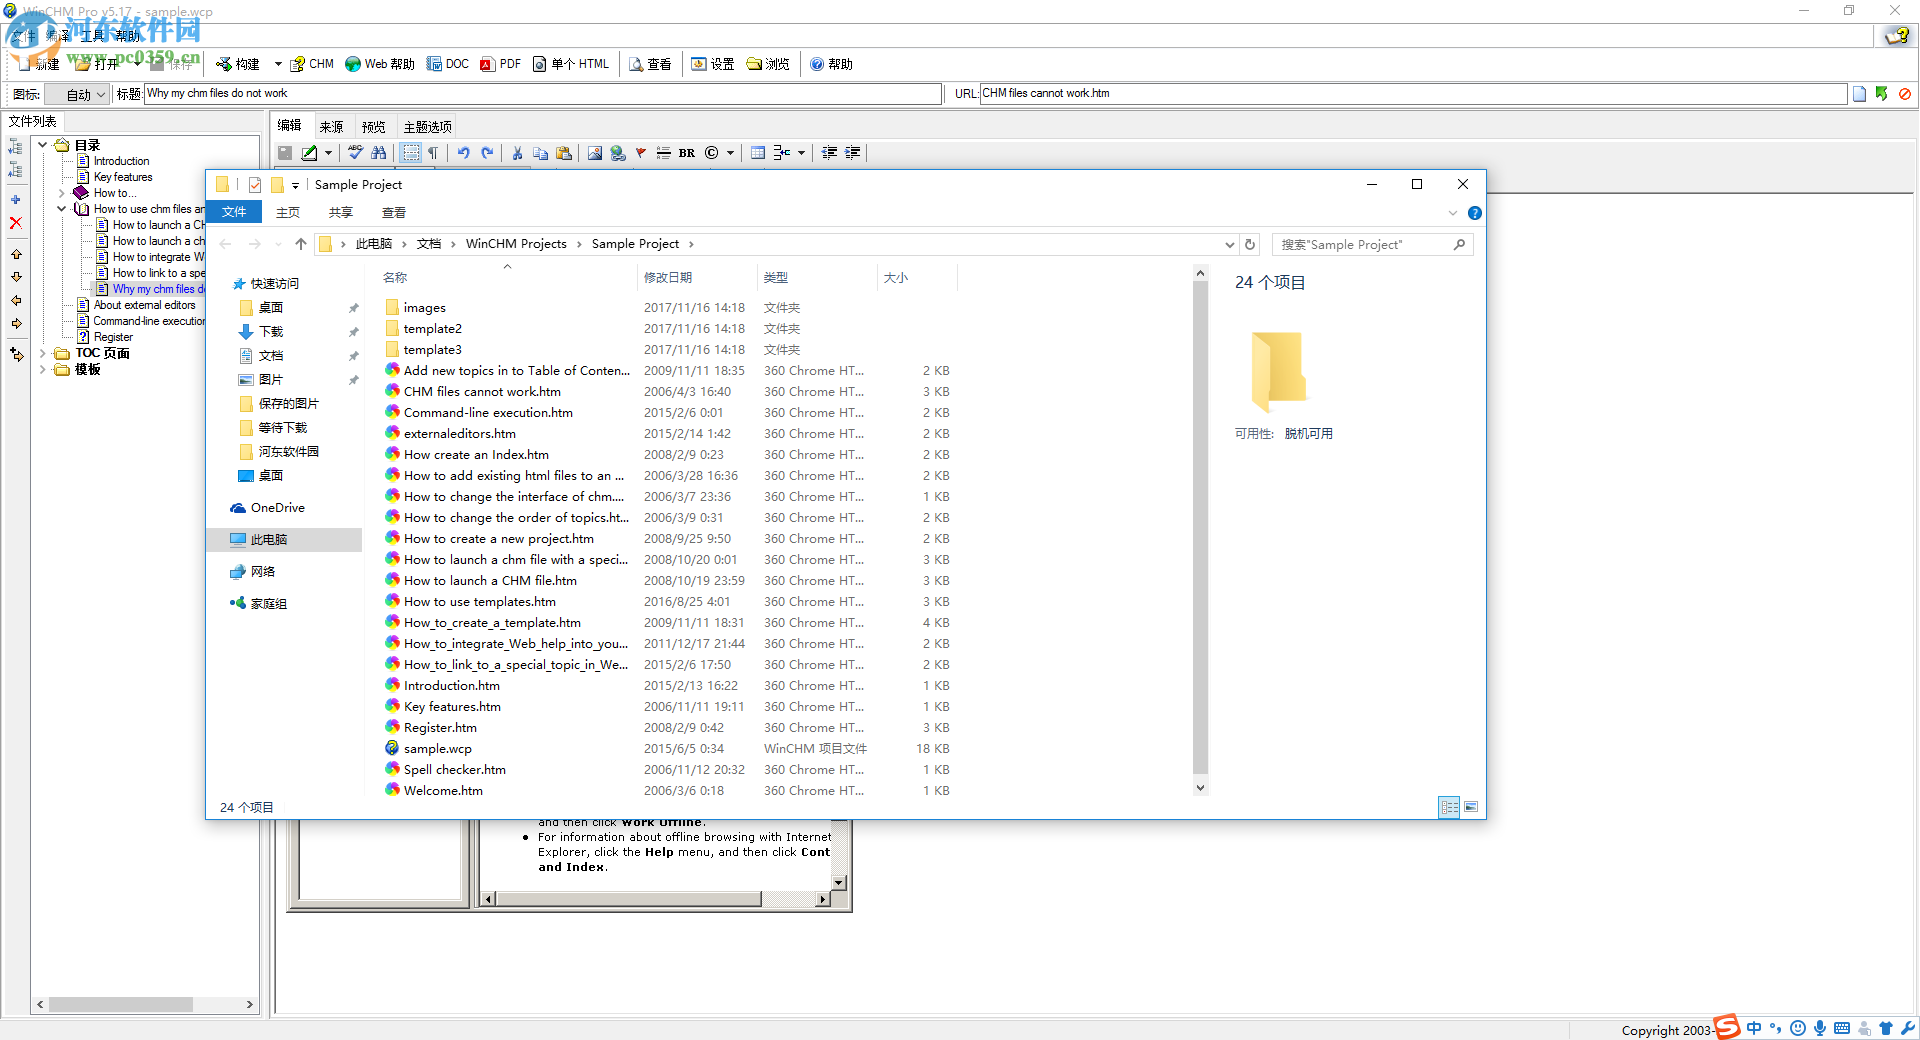
Task: Select the Introduction.htm file in Explorer
Action: pyautogui.click(x=451, y=686)
